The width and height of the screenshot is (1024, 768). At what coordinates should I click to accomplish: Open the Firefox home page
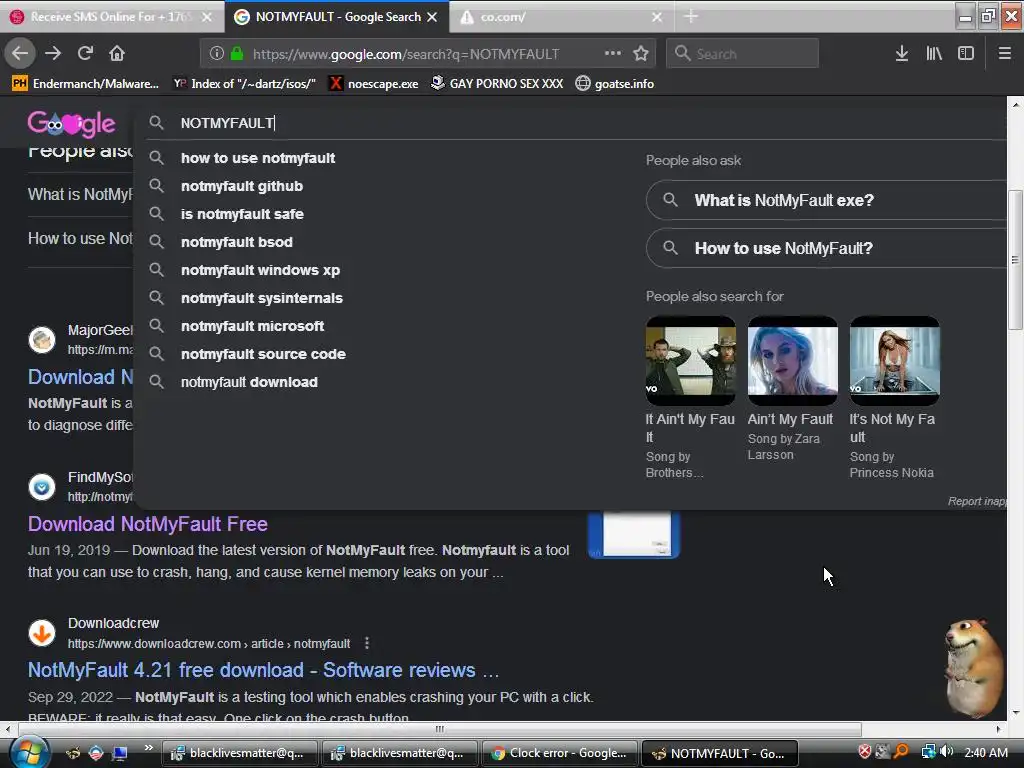[117, 54]
